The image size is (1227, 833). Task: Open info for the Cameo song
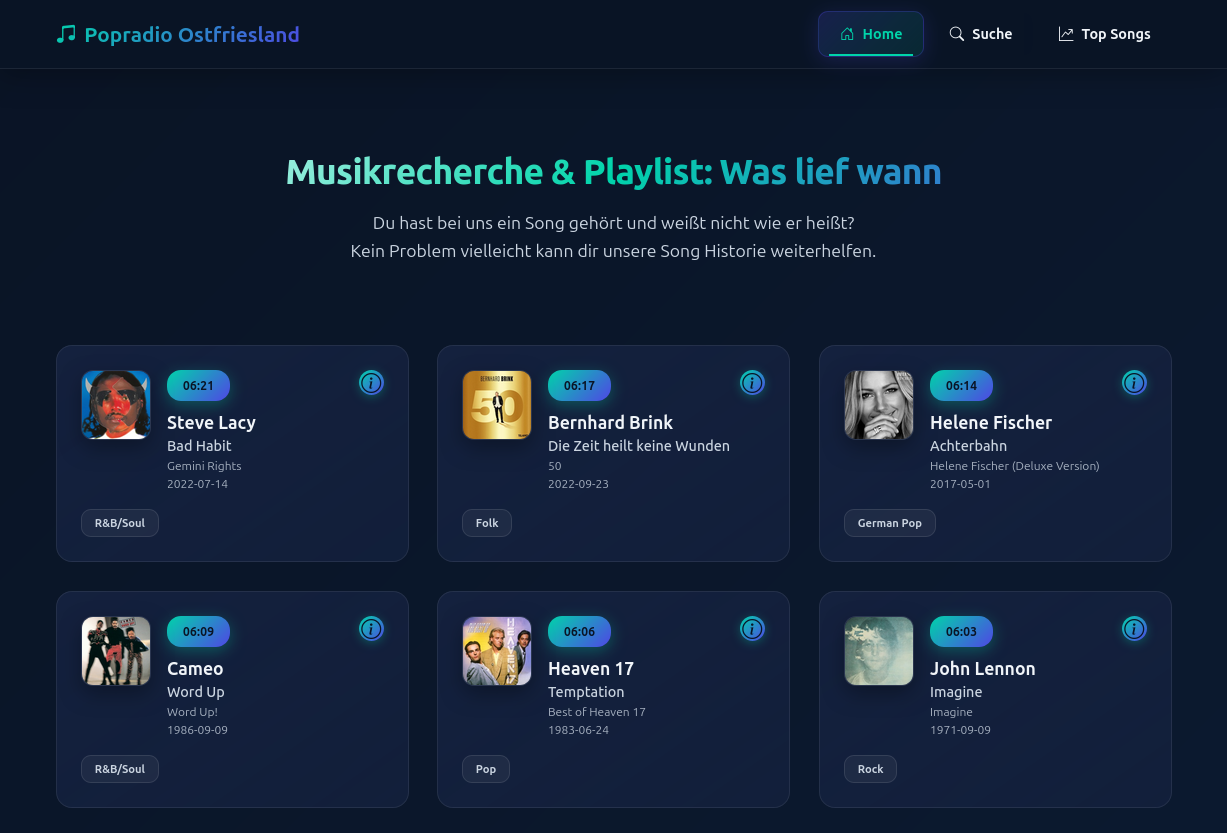pos(371,629)
